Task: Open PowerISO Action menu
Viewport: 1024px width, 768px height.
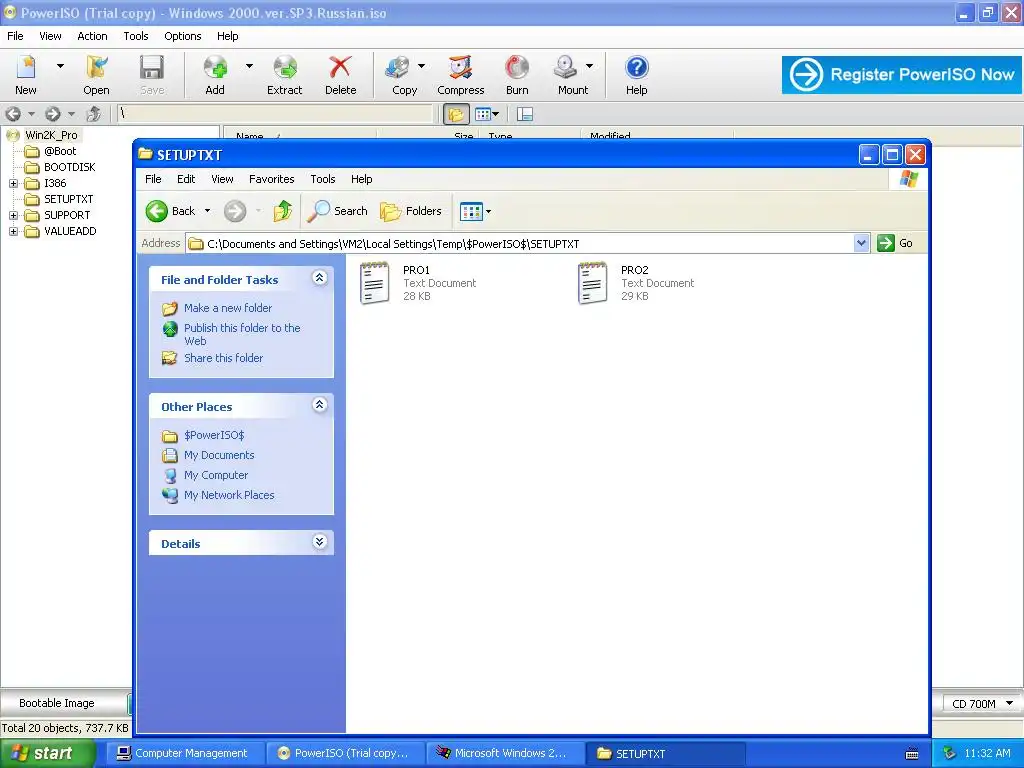Action: [x=92, y=36]
